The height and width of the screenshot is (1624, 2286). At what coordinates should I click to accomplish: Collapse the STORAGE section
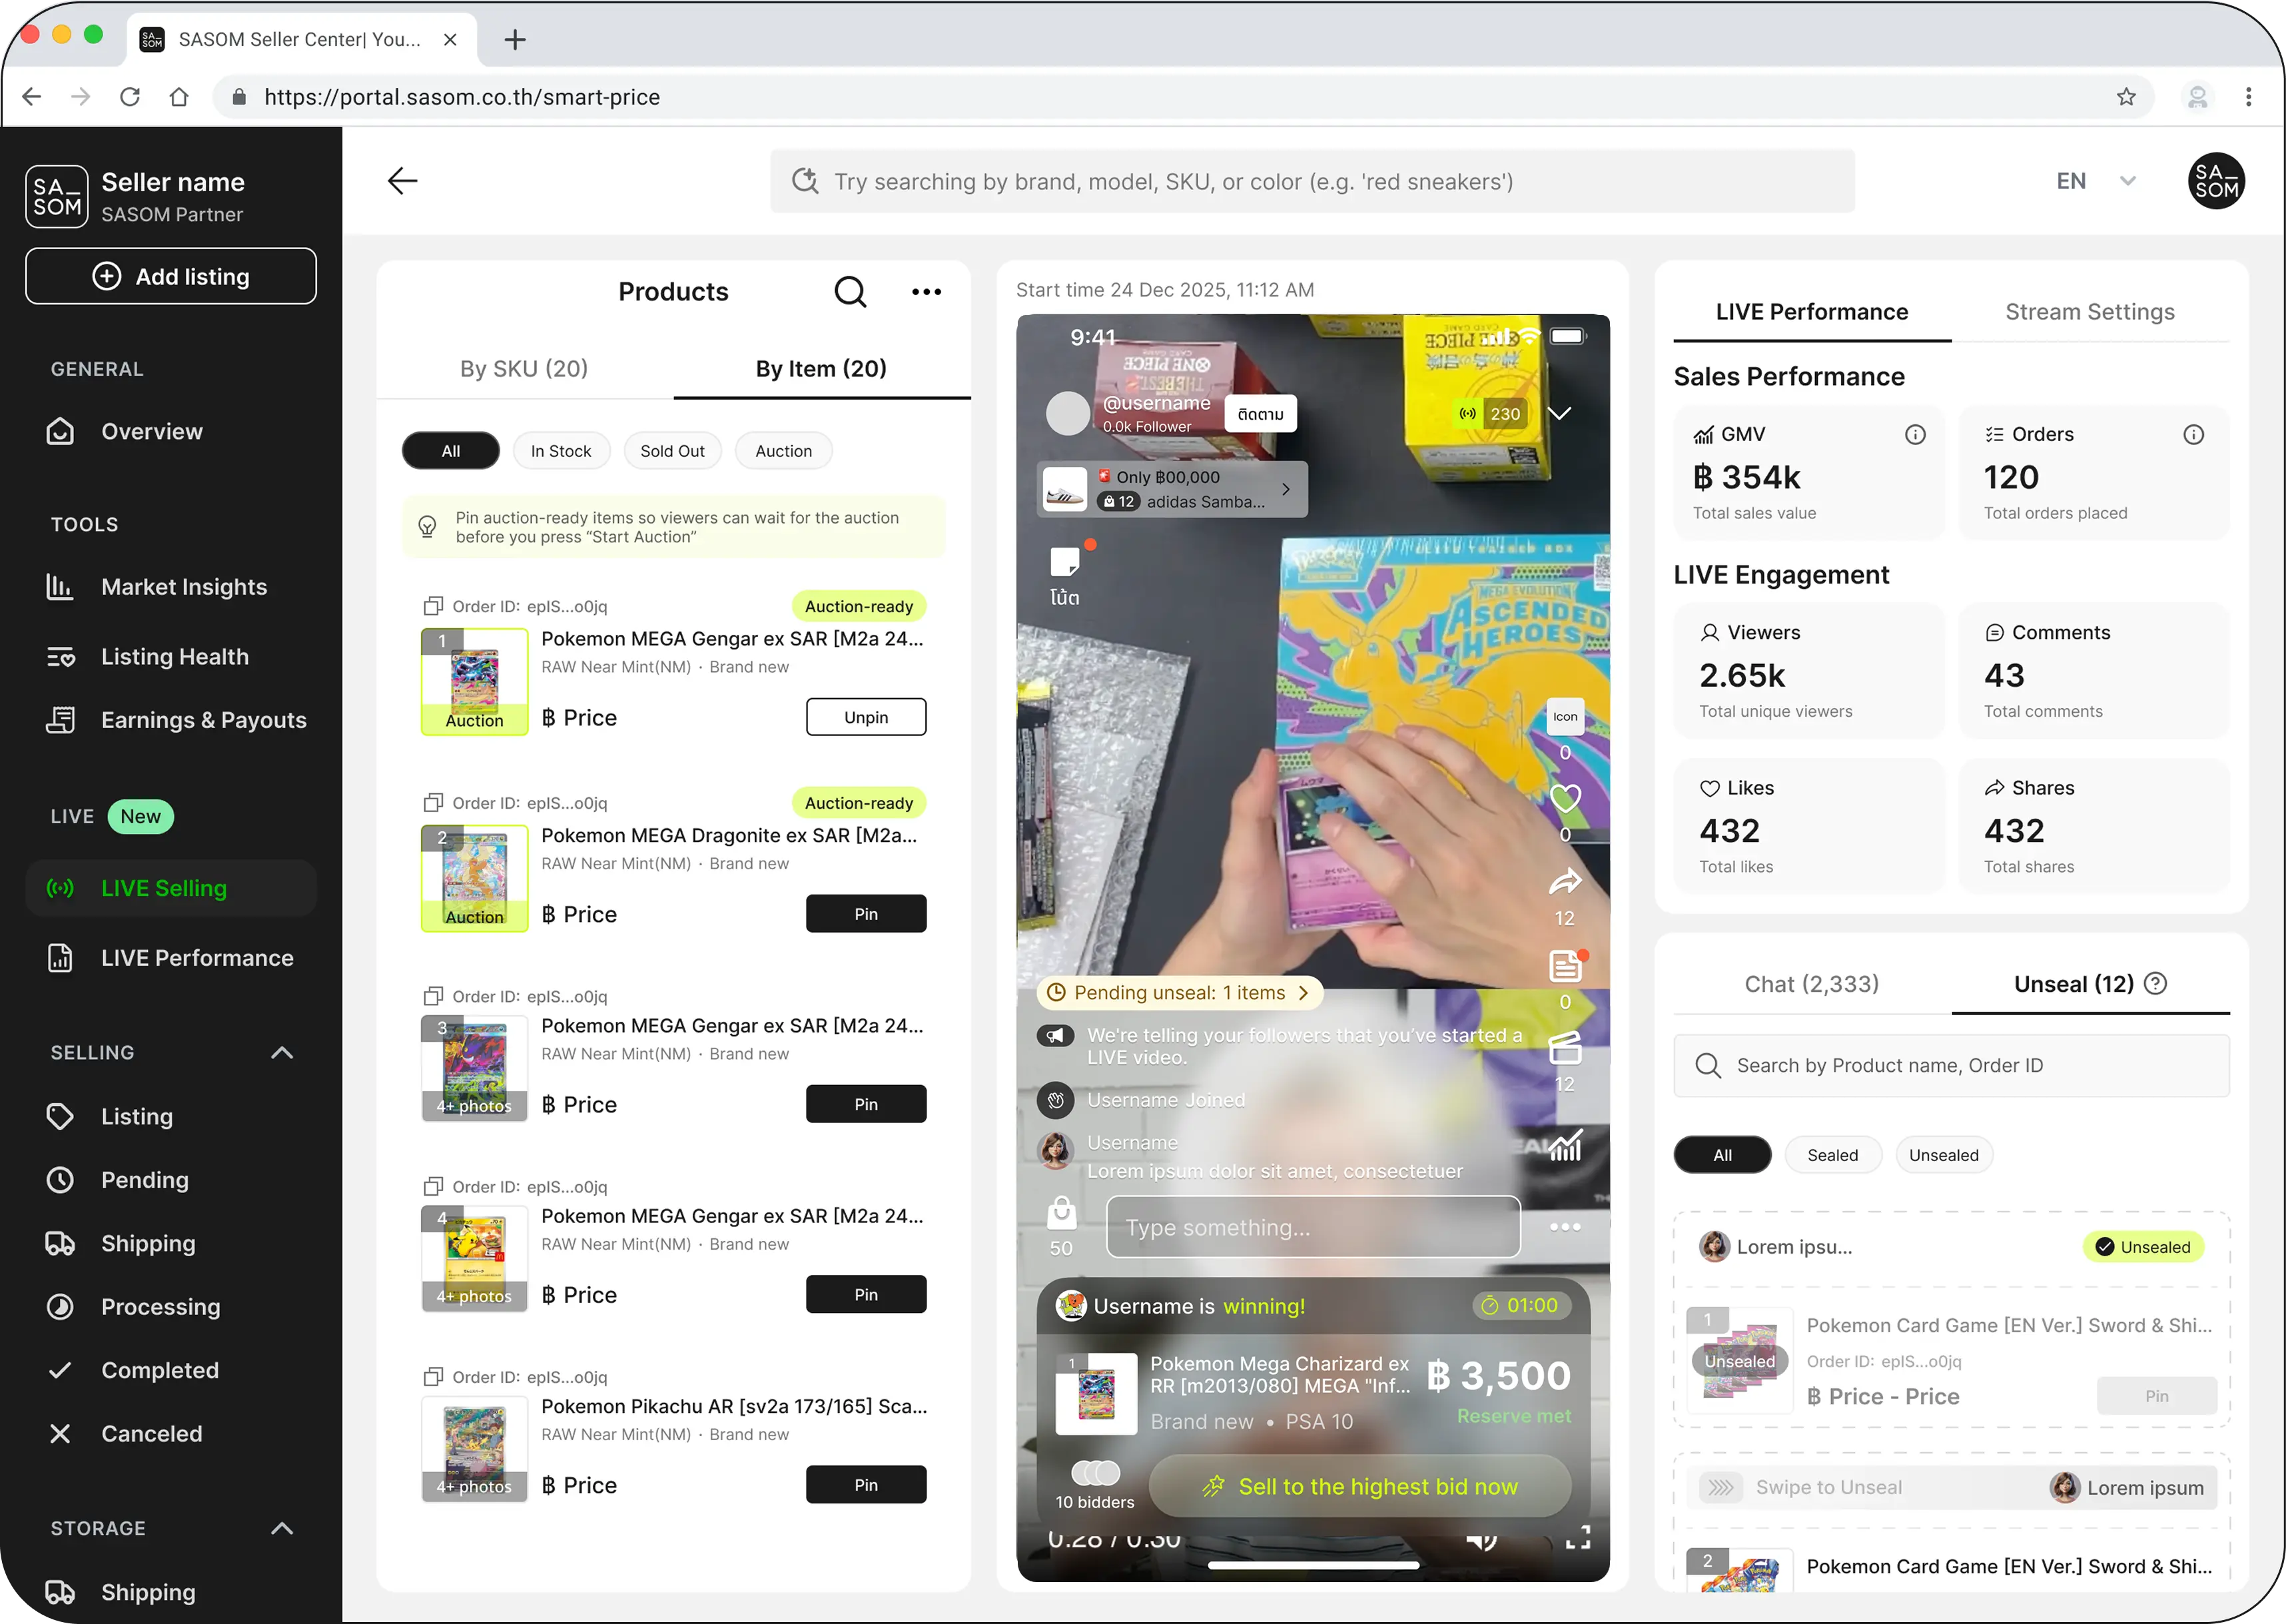click(x=282, y=1528)
